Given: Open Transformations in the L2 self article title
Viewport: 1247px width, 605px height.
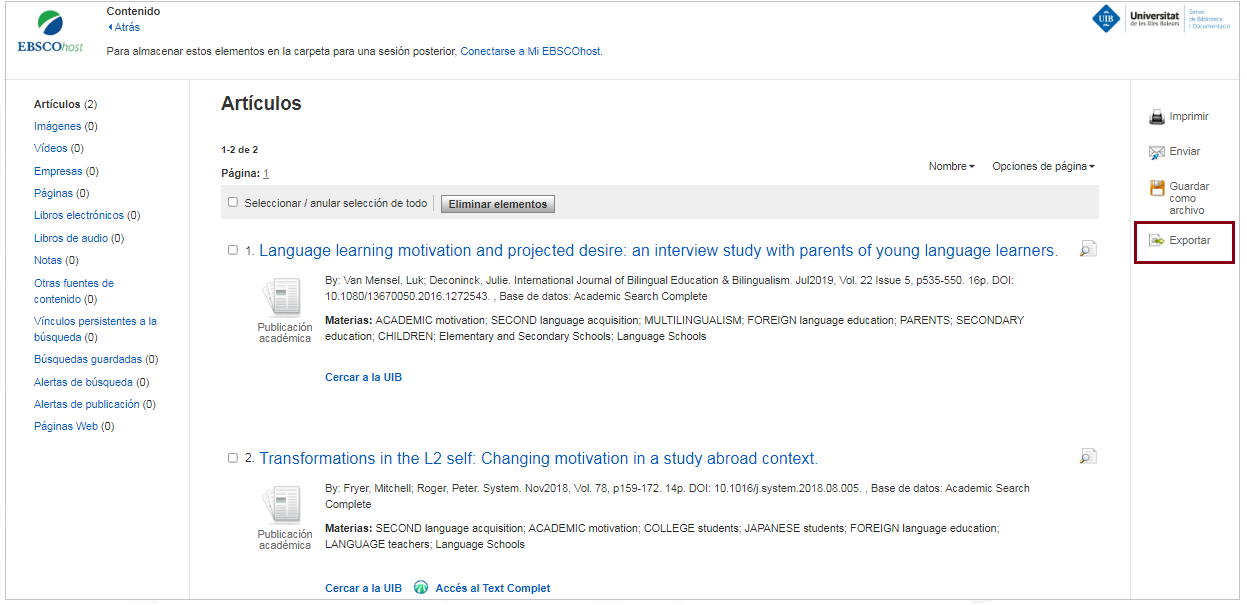Looking at the screenshot, I should [538, 459].
